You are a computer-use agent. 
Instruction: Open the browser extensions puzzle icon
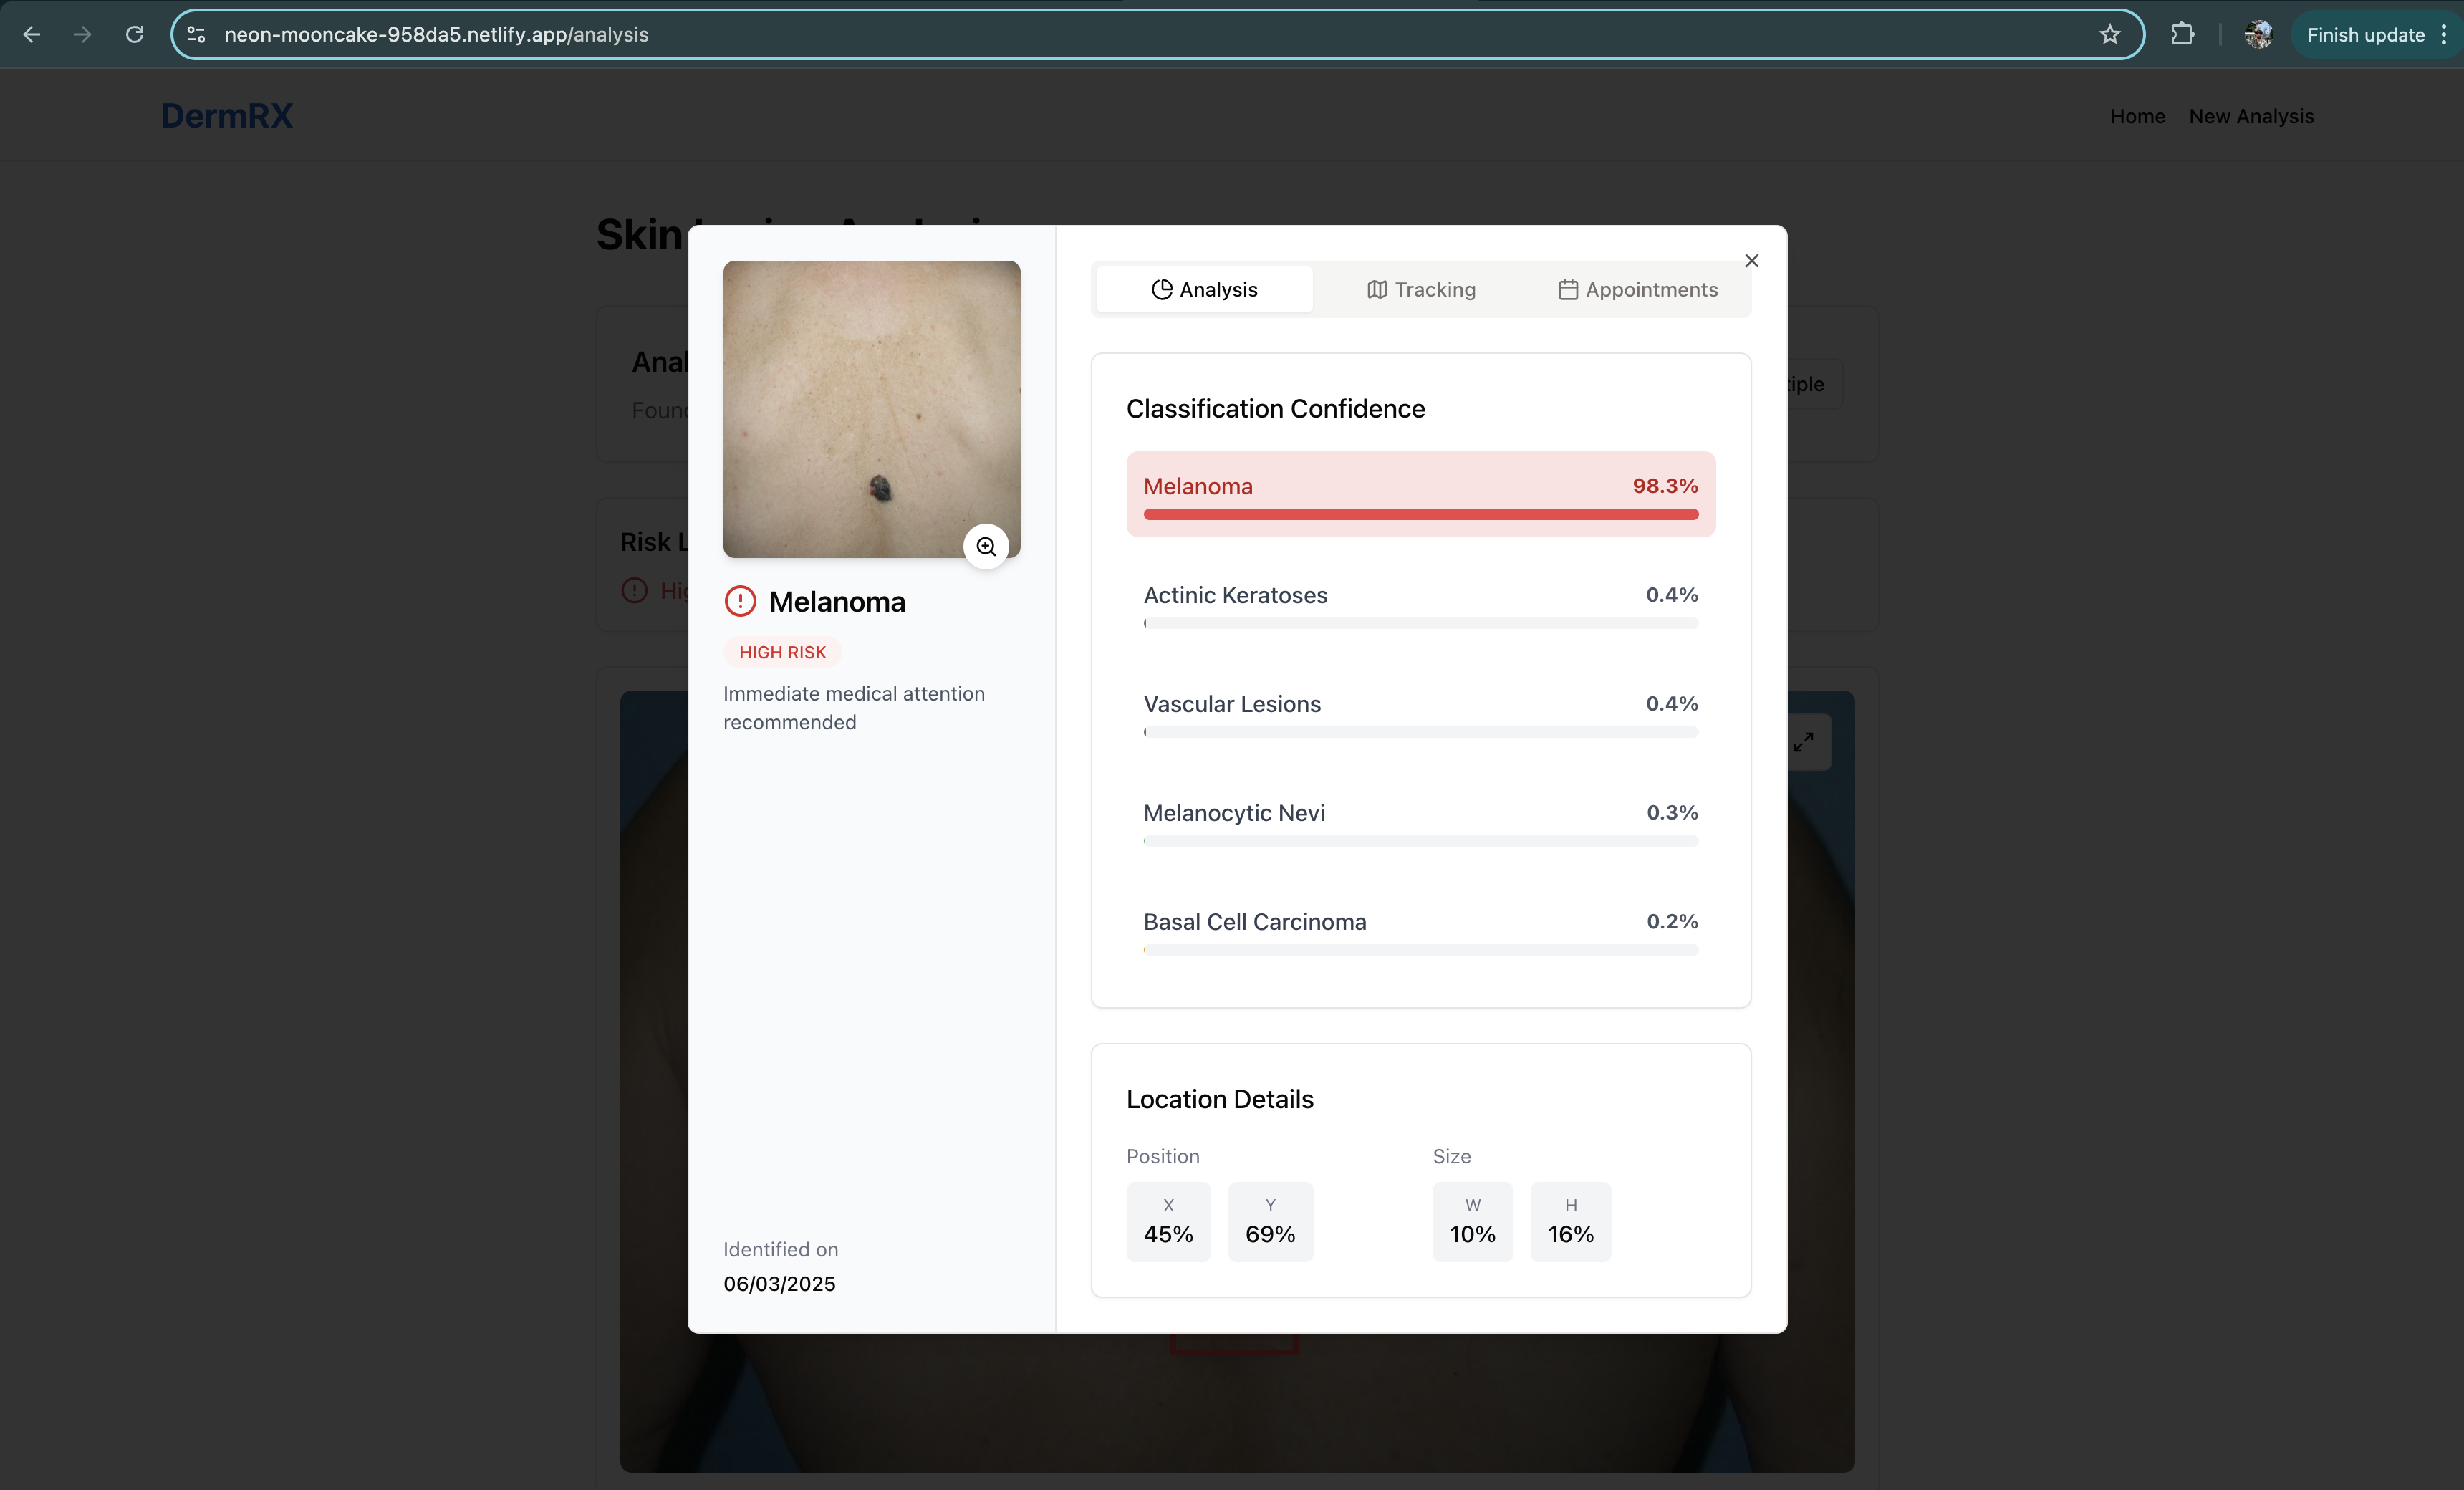pyautogui.click(x=2182, y=35)
